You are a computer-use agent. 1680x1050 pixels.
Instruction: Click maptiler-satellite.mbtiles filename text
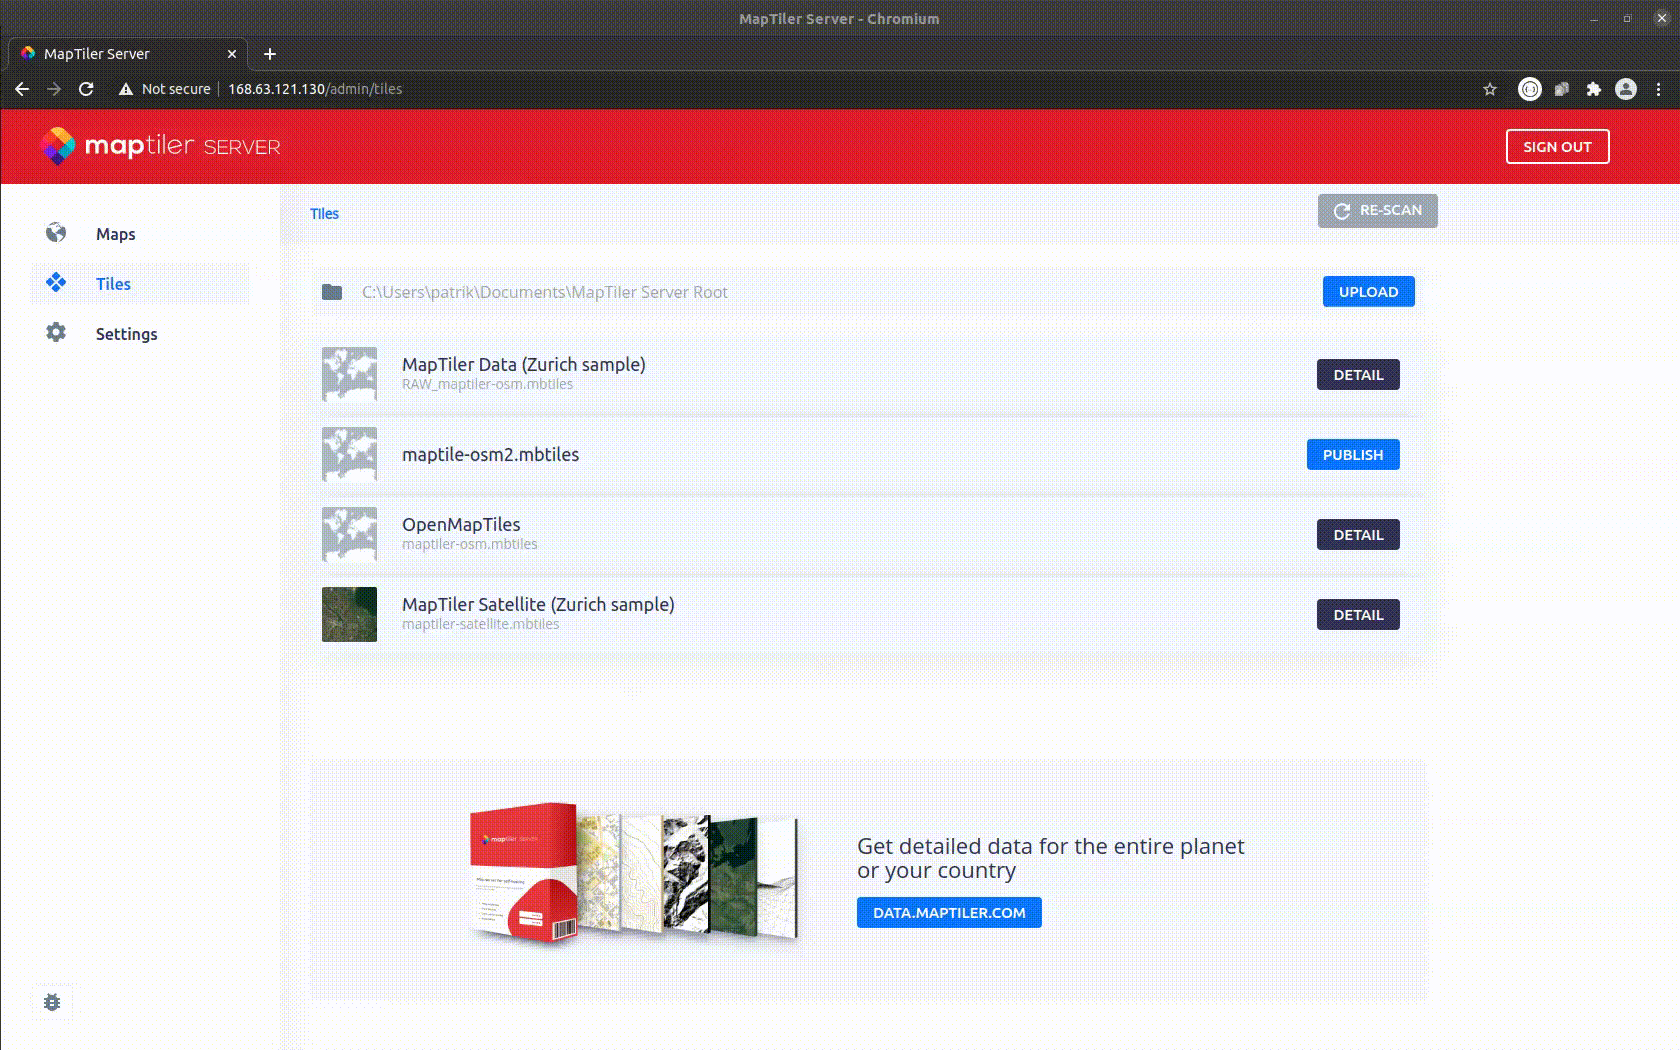(x=480, y=625)
